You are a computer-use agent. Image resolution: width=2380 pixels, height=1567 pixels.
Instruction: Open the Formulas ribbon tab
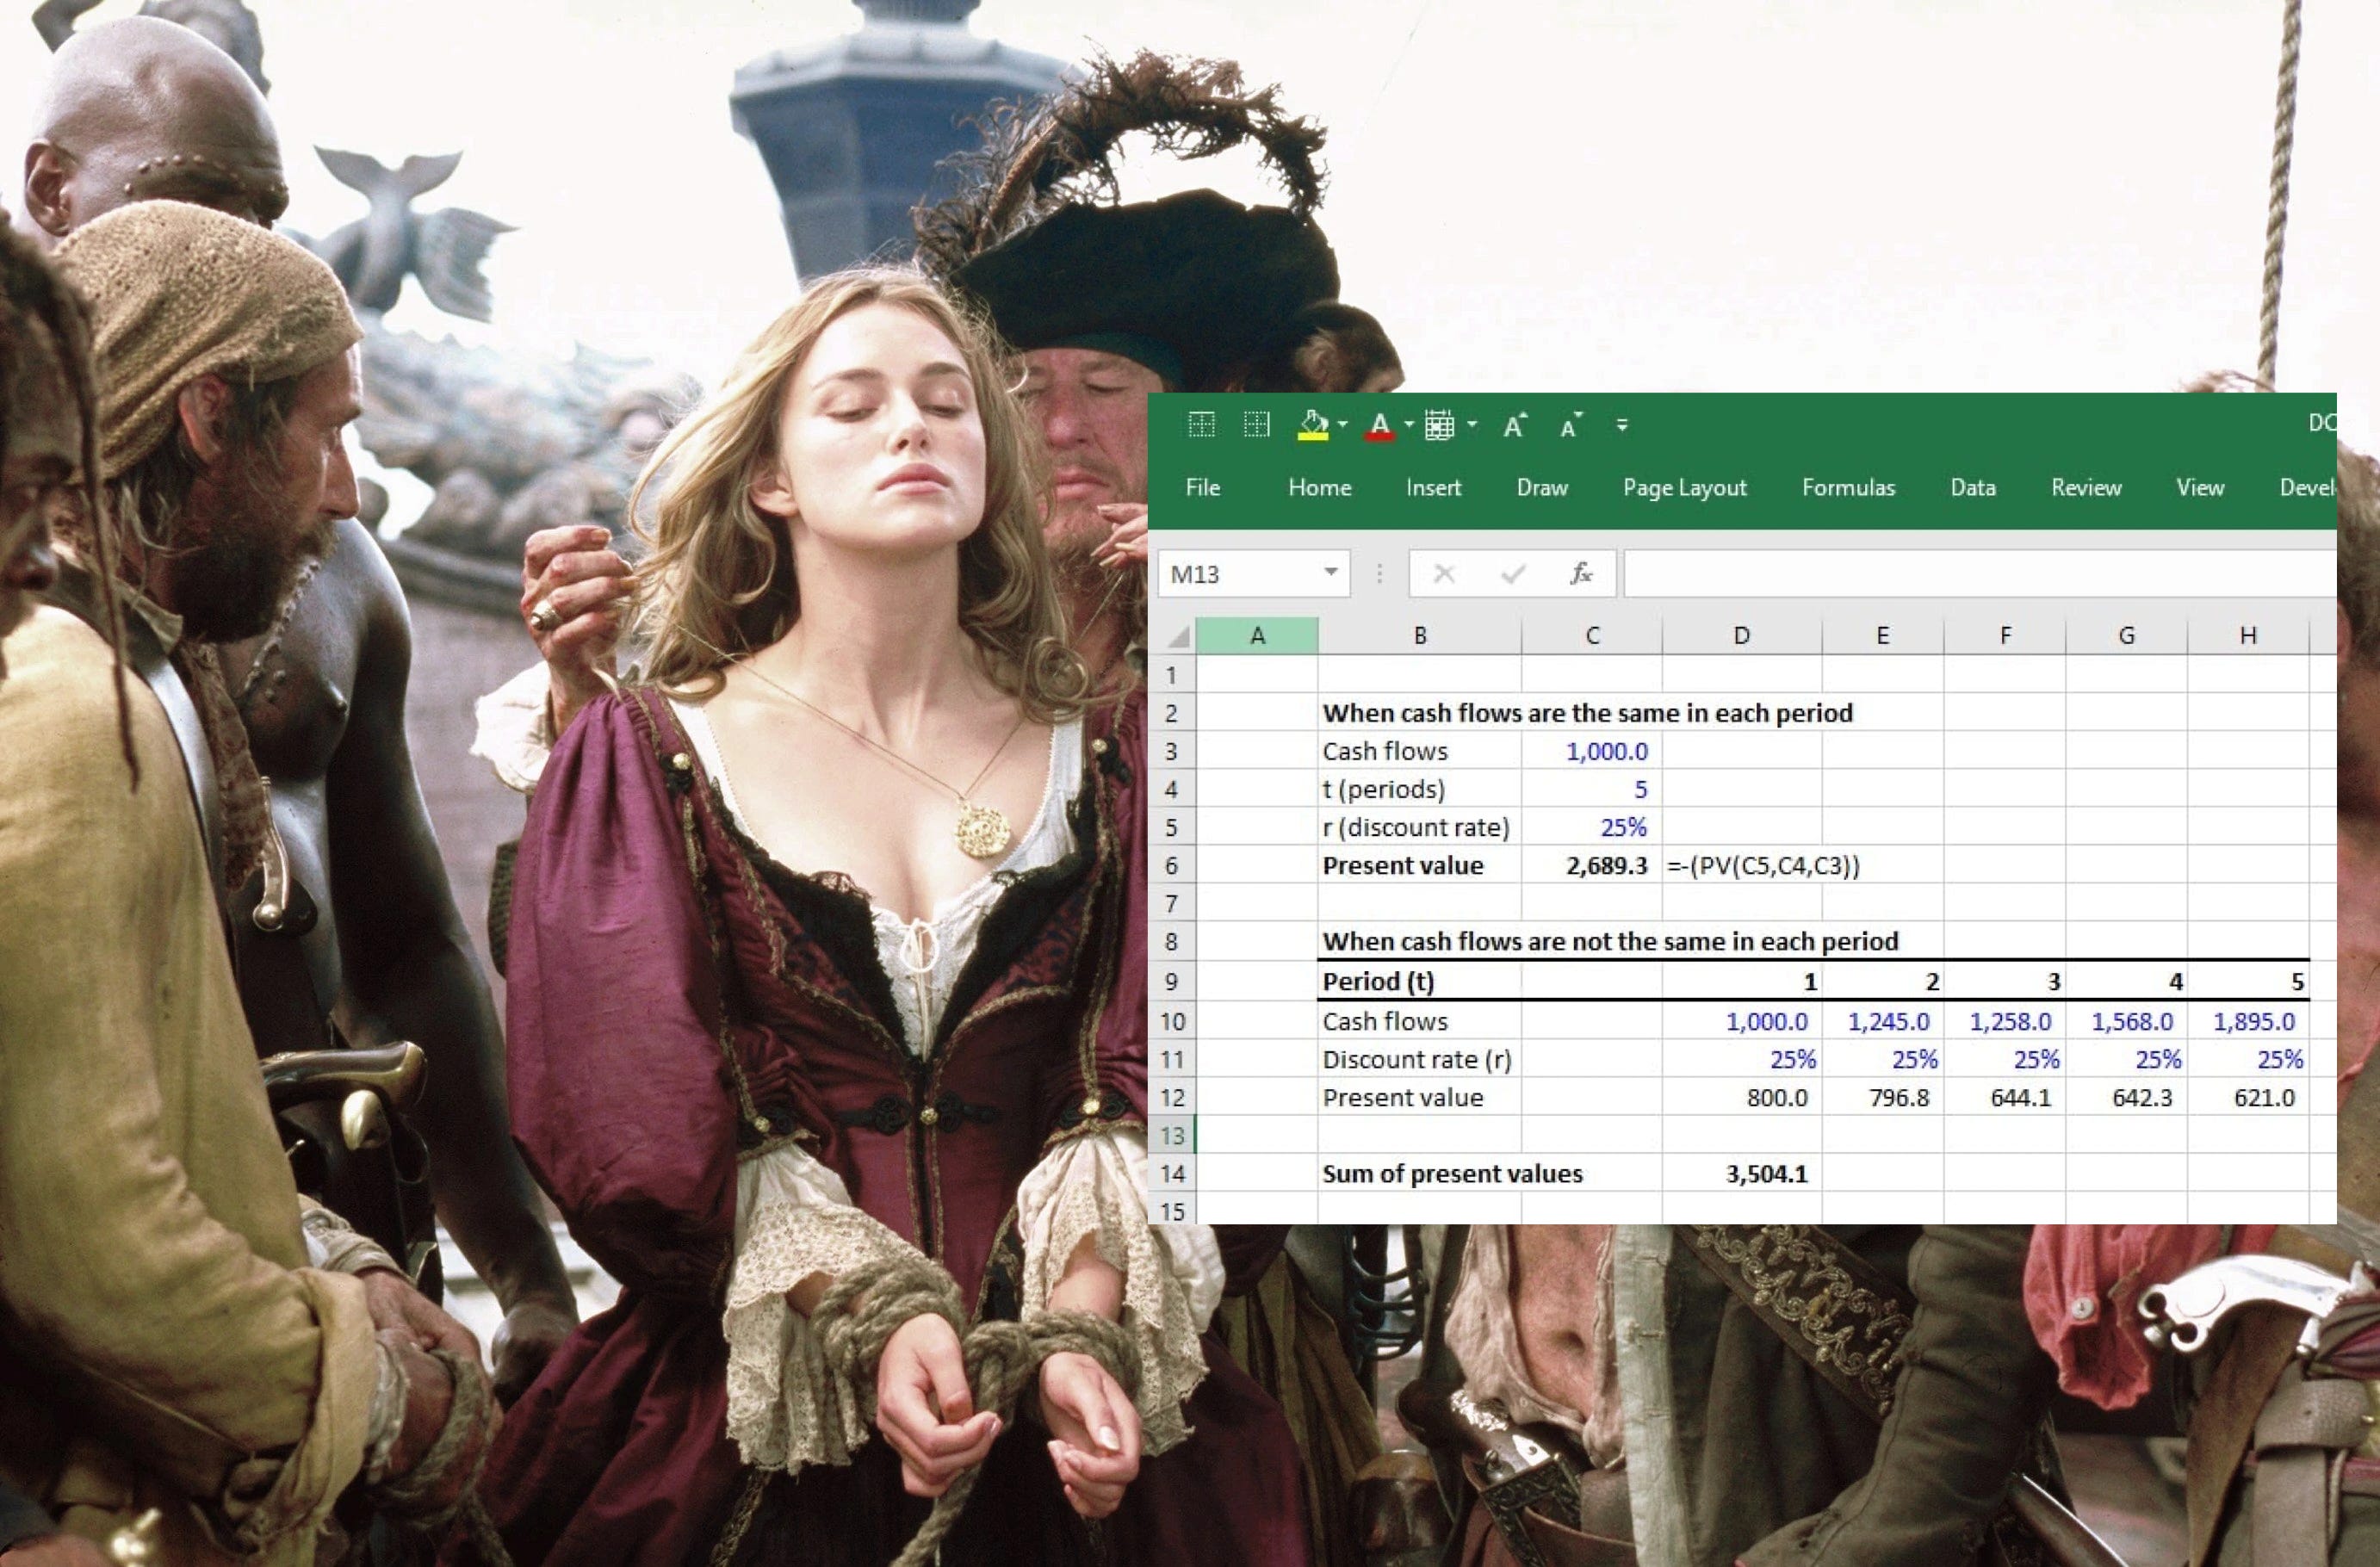[1848, 488]
